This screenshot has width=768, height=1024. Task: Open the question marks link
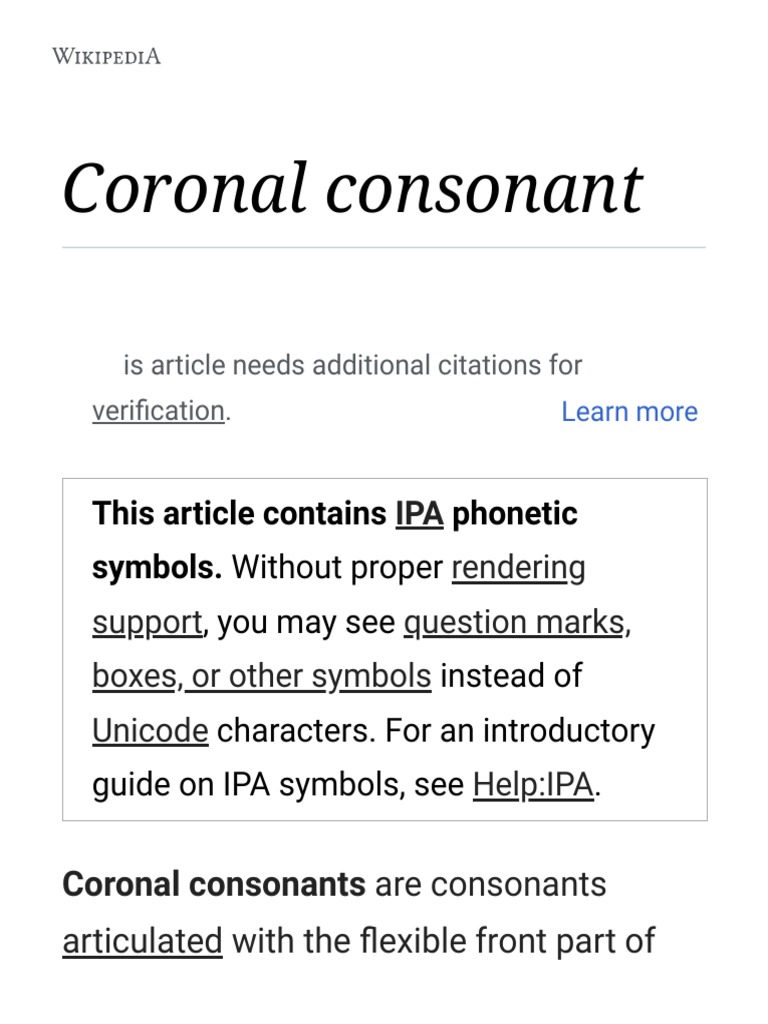point(514,622)
